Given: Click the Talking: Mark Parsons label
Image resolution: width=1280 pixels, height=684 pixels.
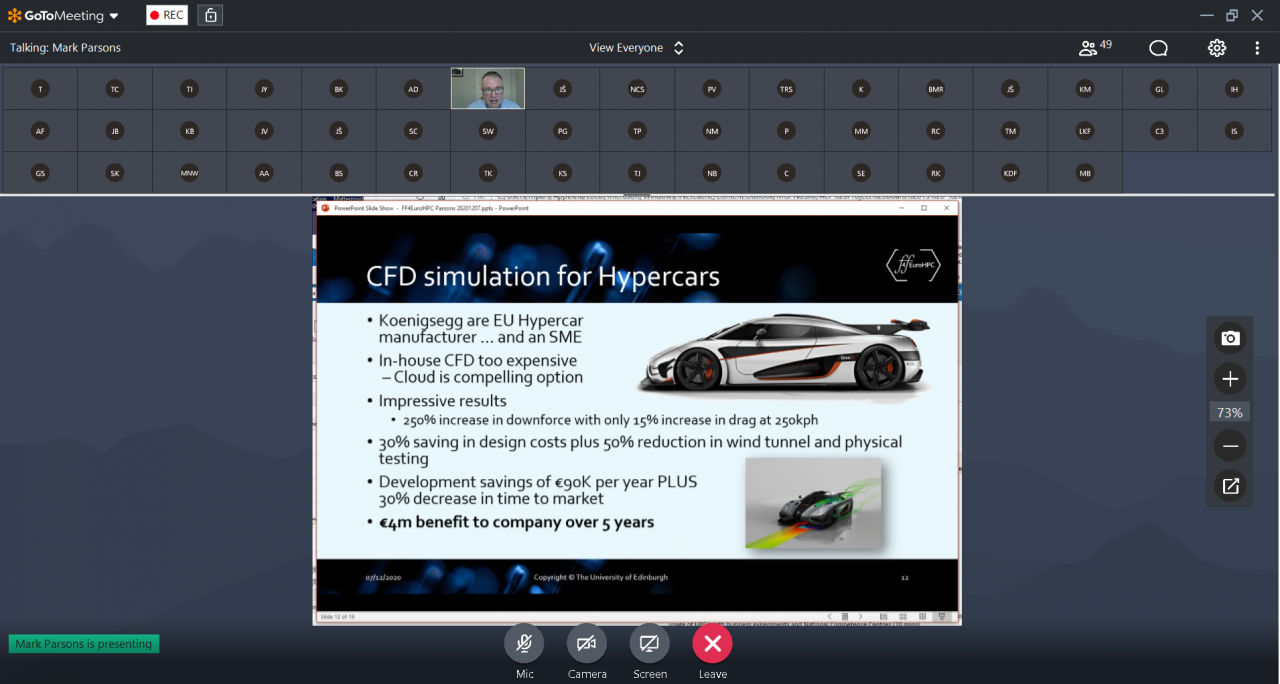Looking at the screenshot, I should pos(65,48).
